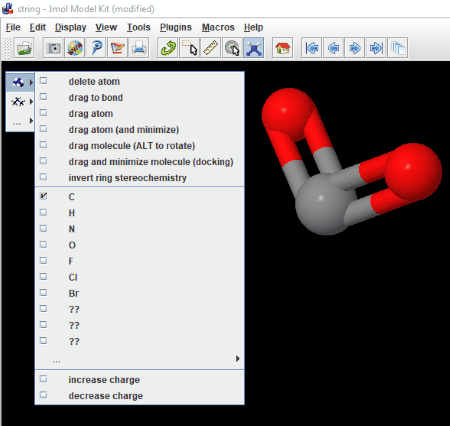Click the print icon in toolbar
This screenshot has width=450, height=426.
[139, 48]
